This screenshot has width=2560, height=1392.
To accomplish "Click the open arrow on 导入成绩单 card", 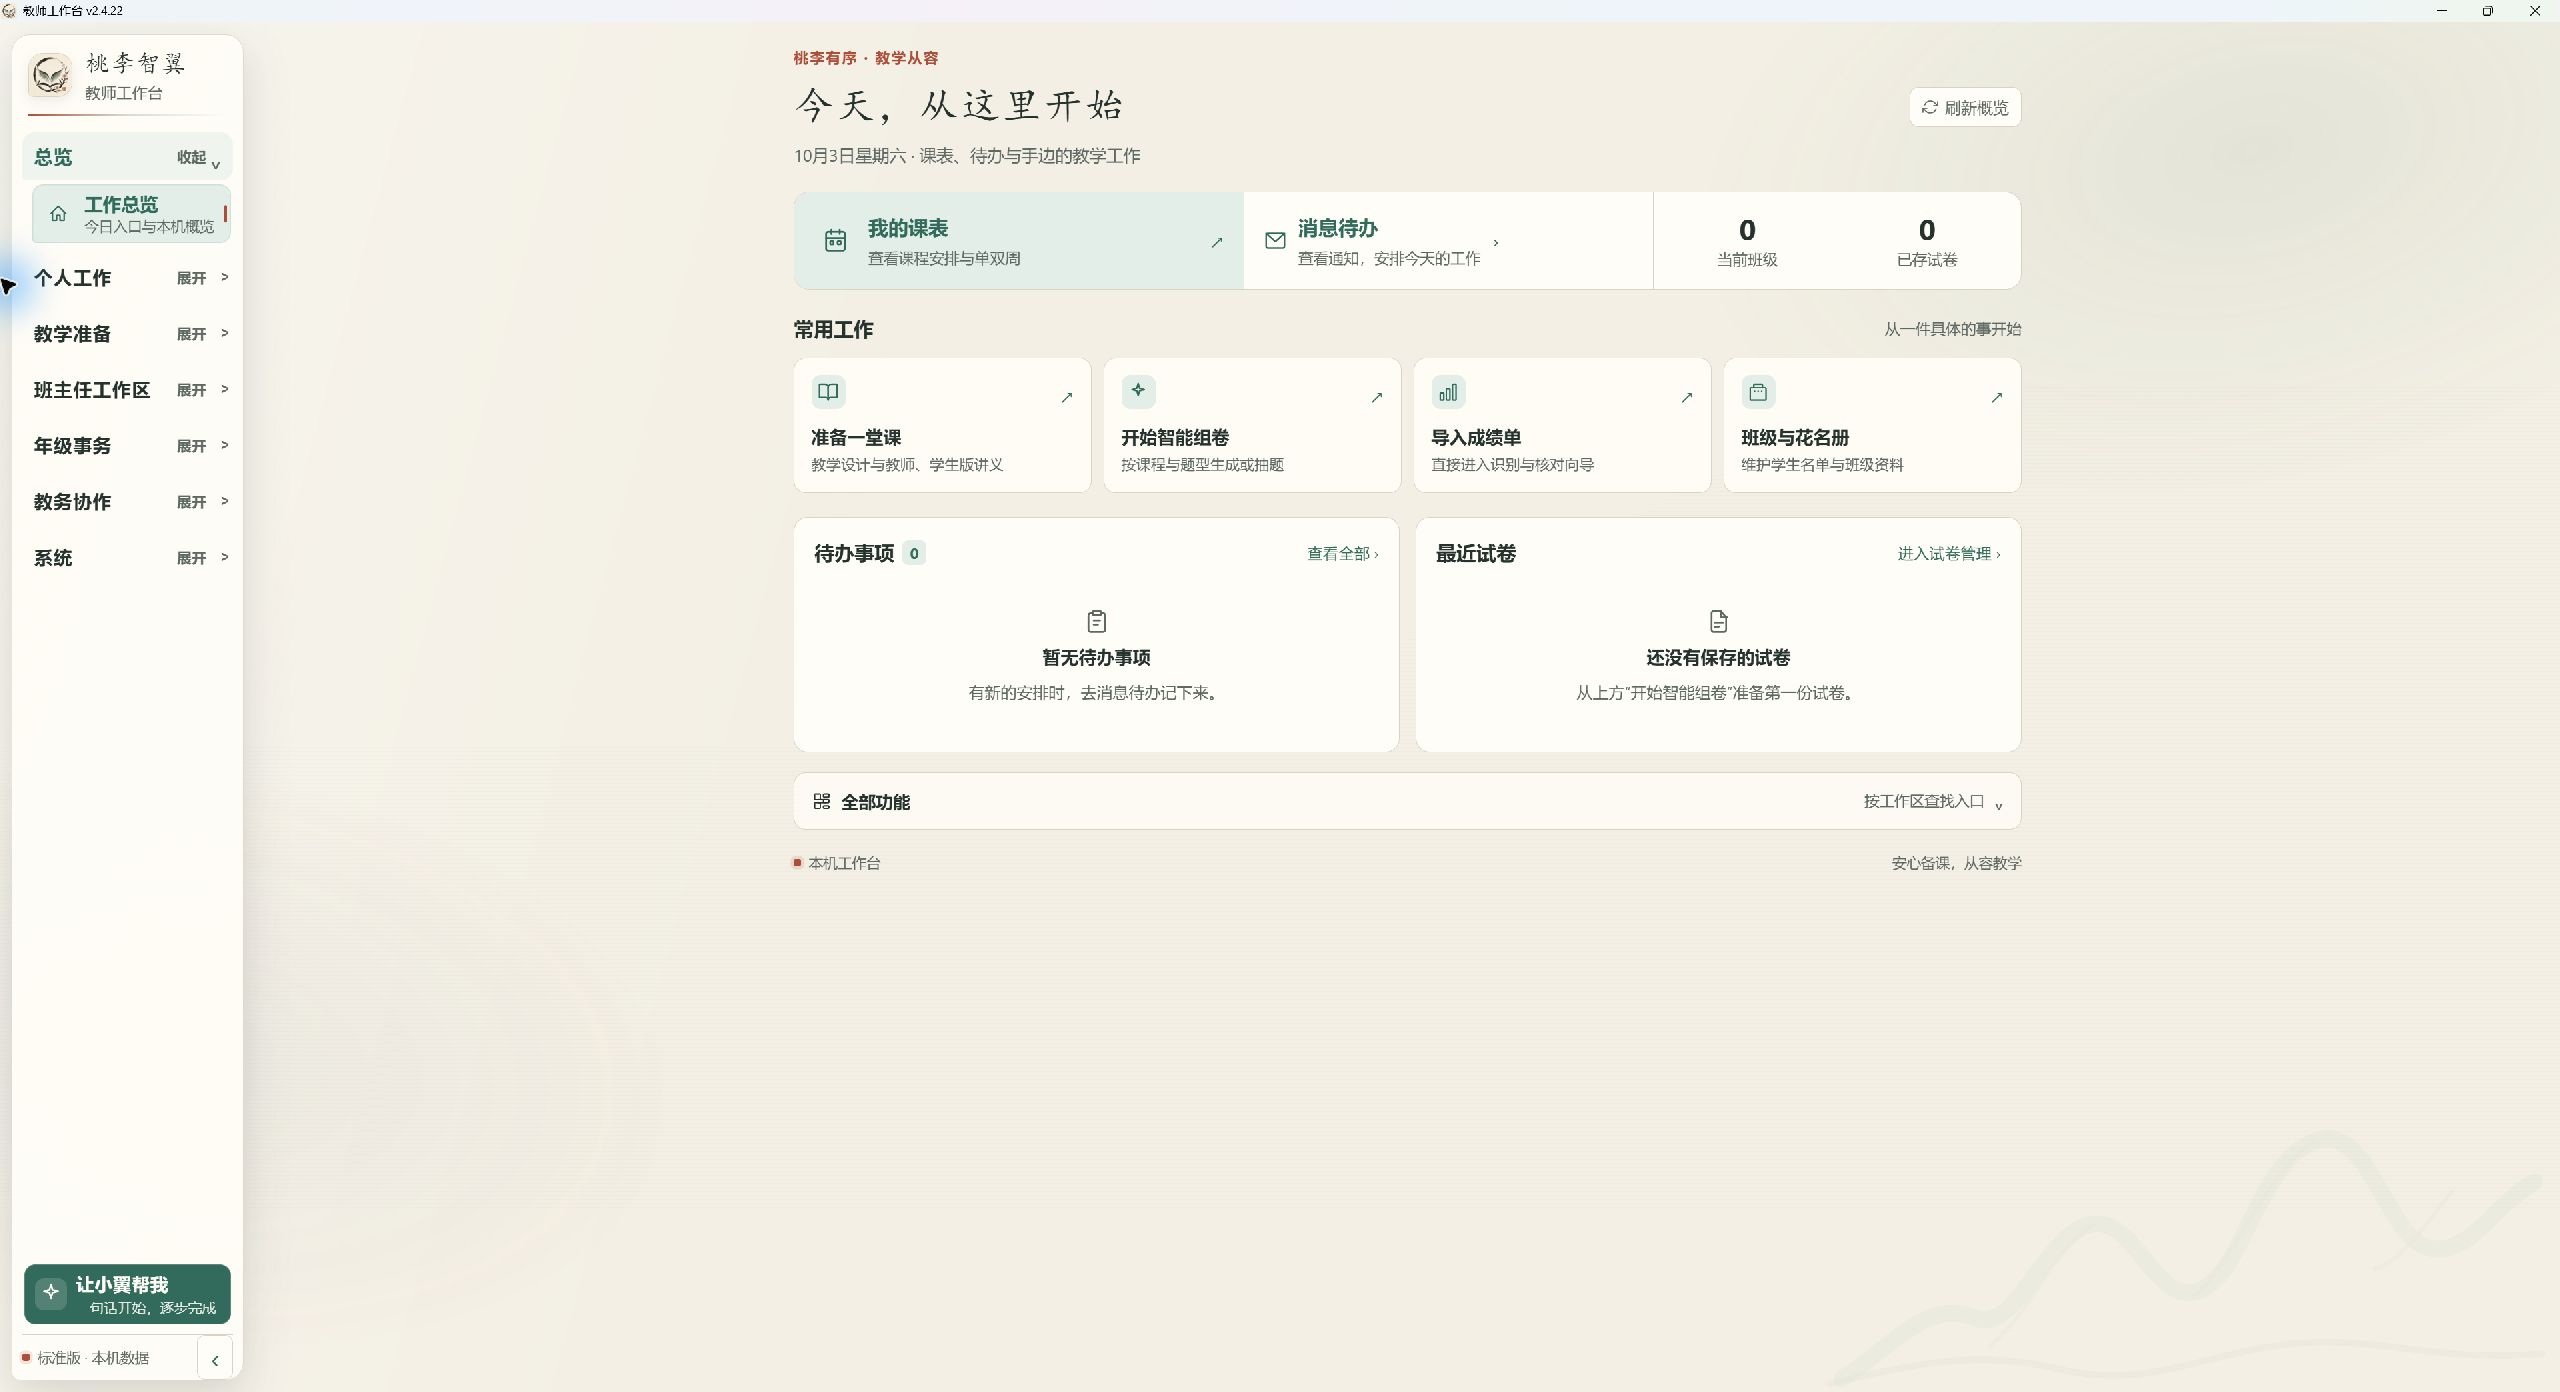I will [1687, 397].
